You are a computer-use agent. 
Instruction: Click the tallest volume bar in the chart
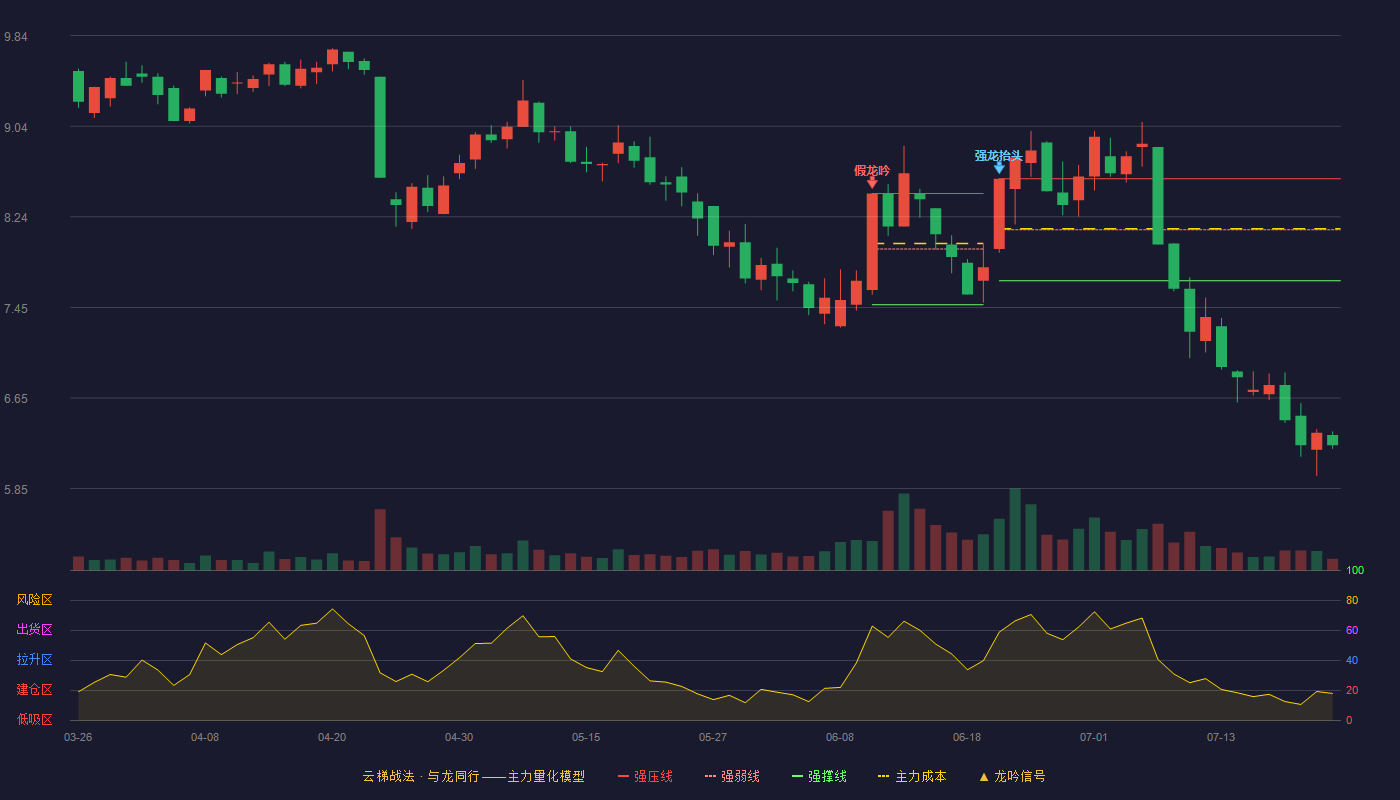click(1015, 529)
